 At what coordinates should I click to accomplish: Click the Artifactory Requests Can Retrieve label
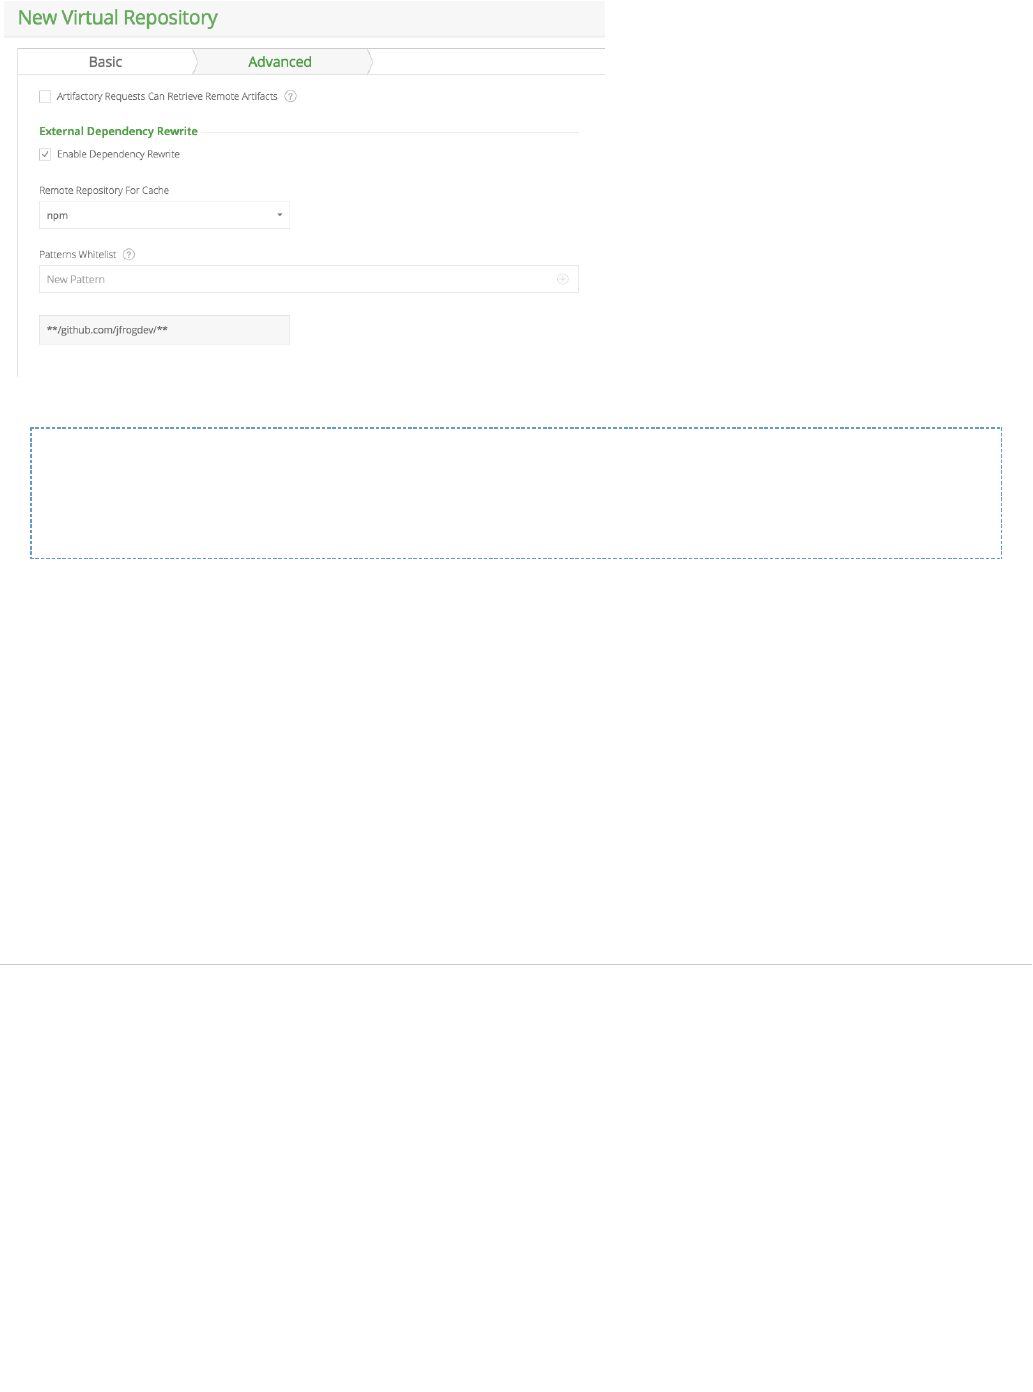tap(167, 97)
